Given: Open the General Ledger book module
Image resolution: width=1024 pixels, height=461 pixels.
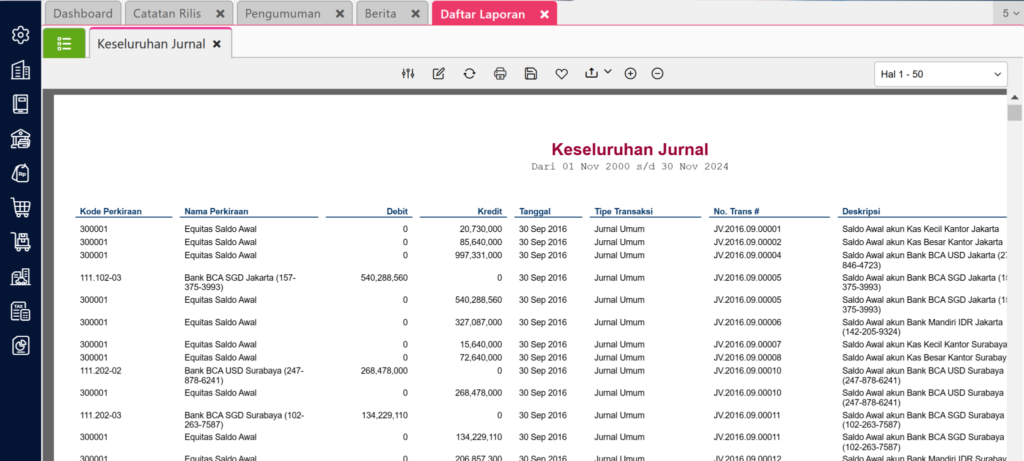Looking at the screenshot, I should click(21, 104).
